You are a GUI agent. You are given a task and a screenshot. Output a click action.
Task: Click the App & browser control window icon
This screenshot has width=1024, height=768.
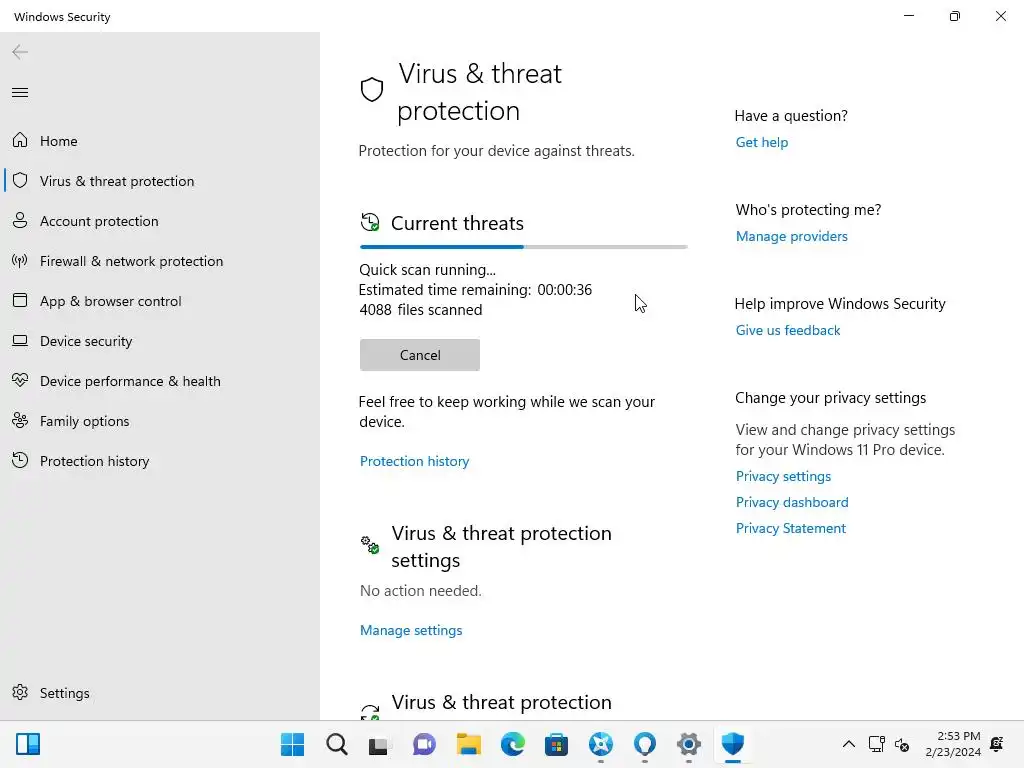(20, 300)
